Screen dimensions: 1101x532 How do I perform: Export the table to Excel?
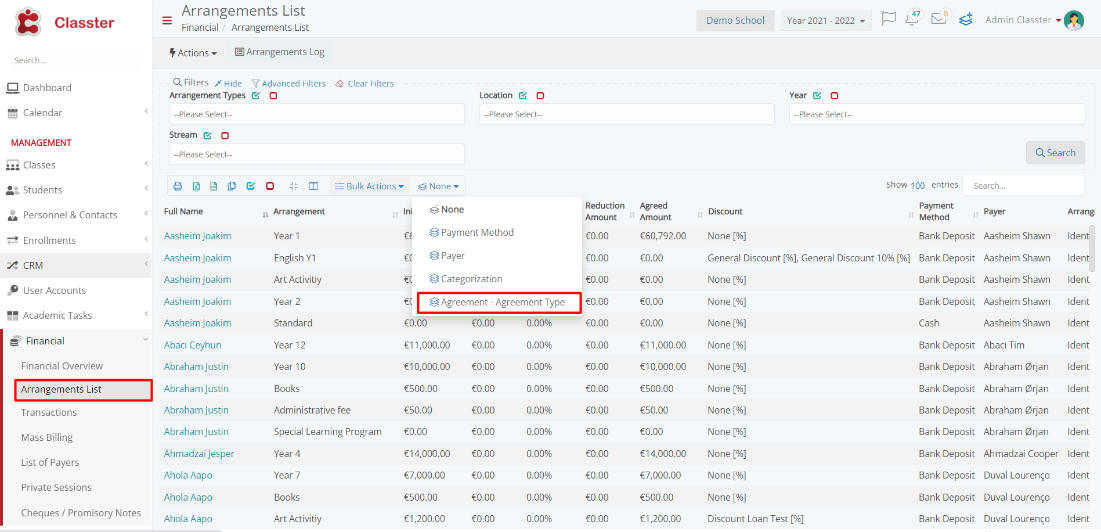[197, 186]
